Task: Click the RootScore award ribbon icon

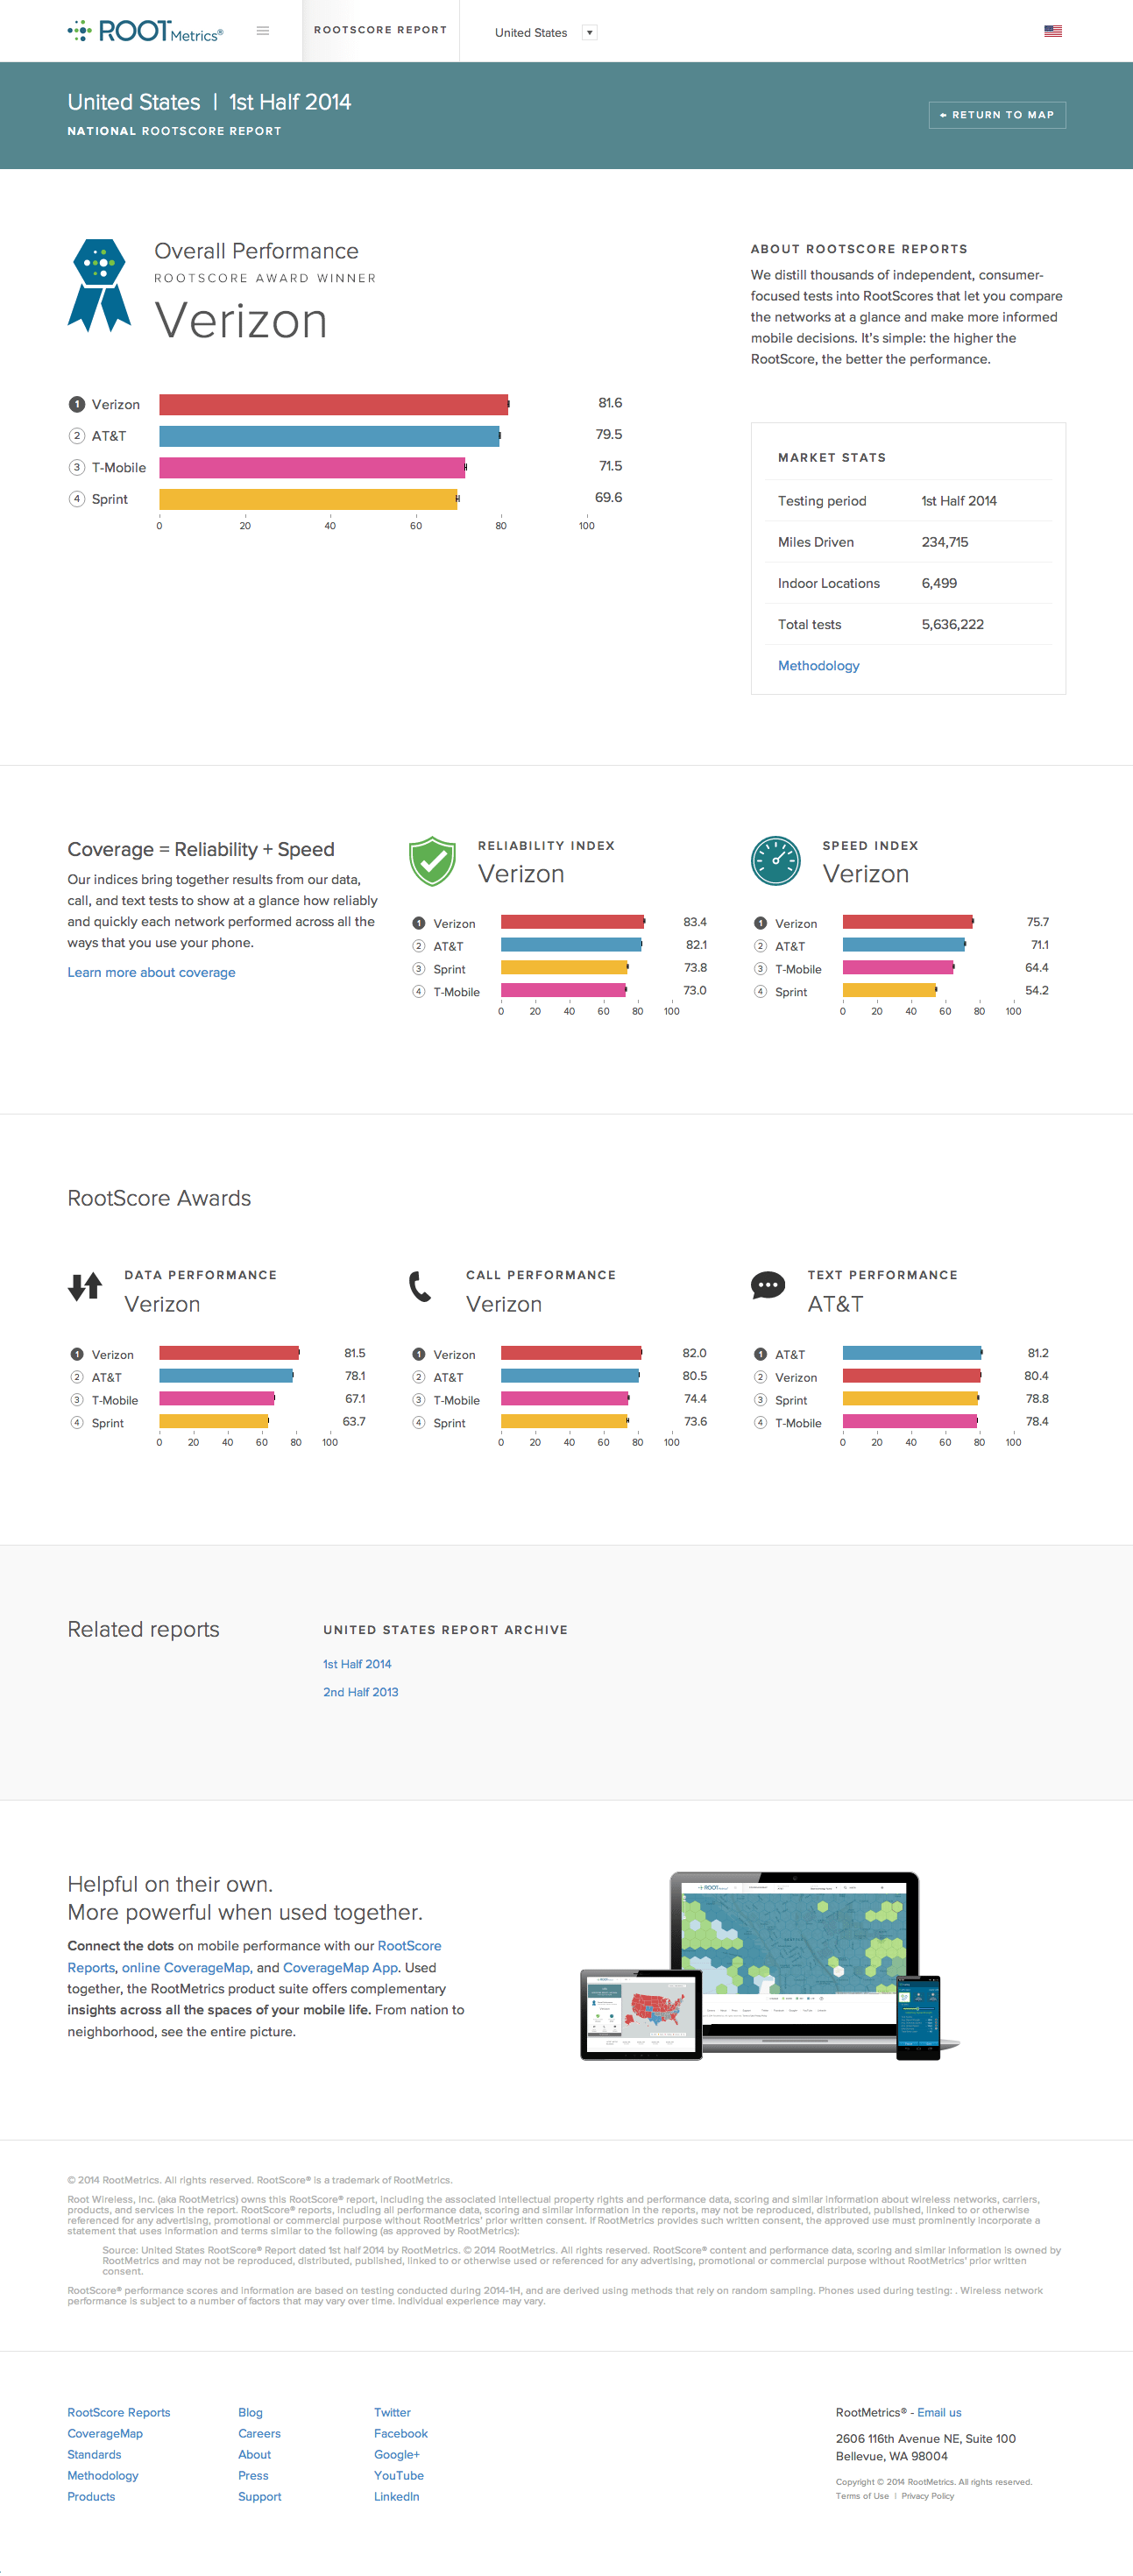Action: pyautogui.click(x=99, y=285)
